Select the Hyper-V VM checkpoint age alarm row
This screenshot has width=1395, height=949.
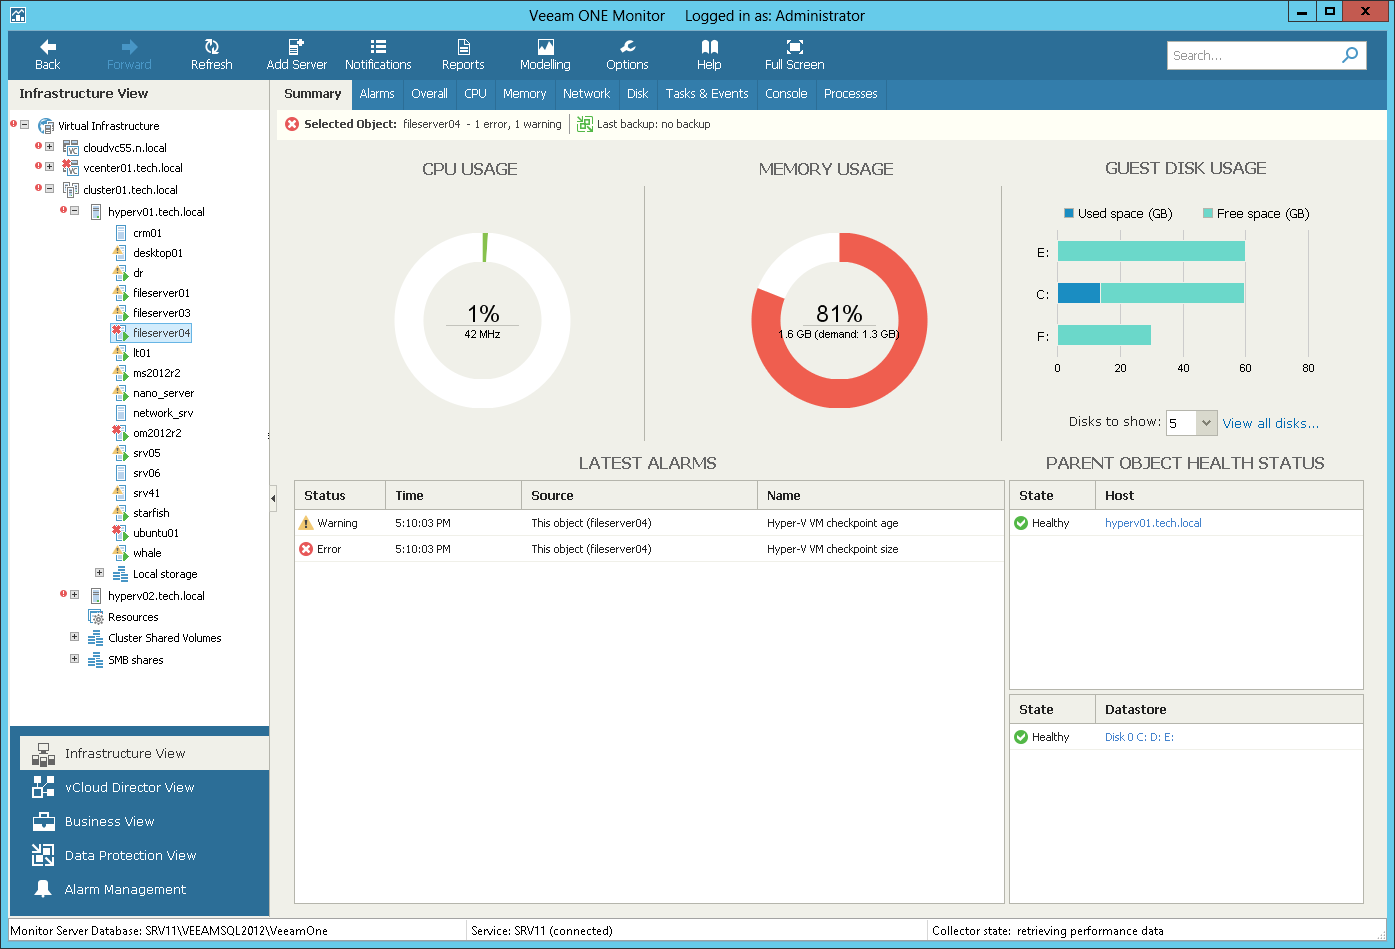pos(649,523)
